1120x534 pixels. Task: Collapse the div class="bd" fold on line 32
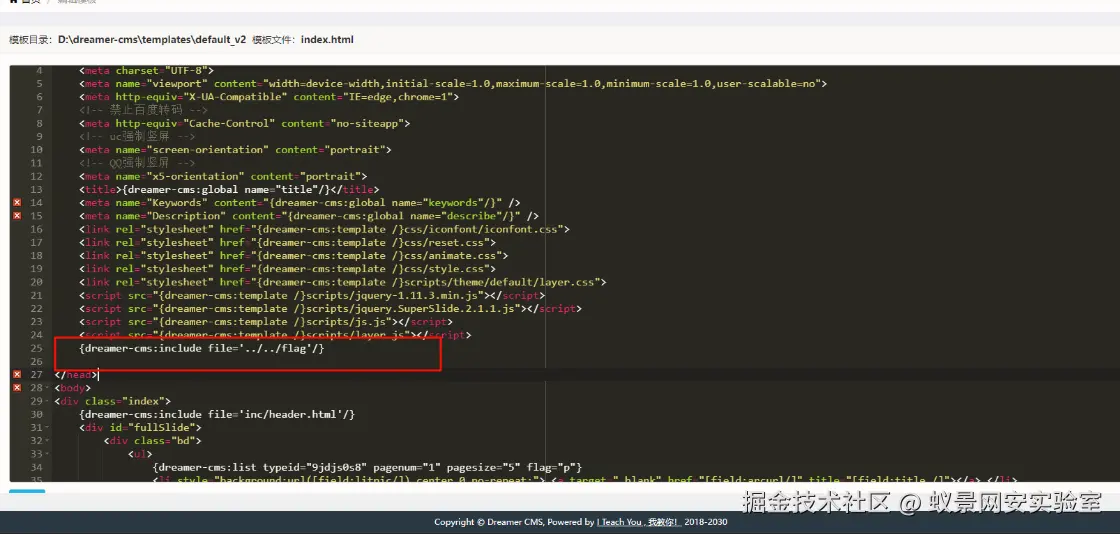tap(47, 440)
